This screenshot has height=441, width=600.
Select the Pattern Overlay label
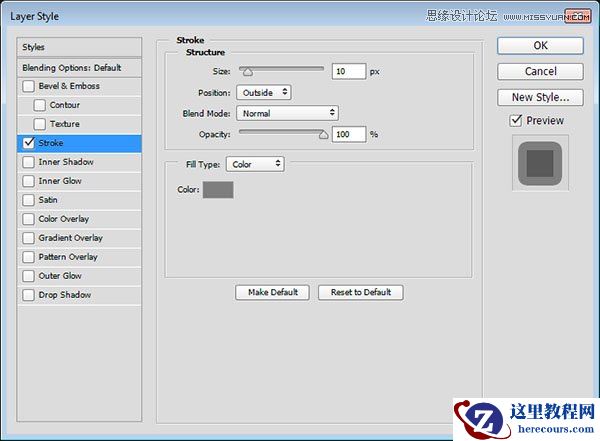pos(68,257)
